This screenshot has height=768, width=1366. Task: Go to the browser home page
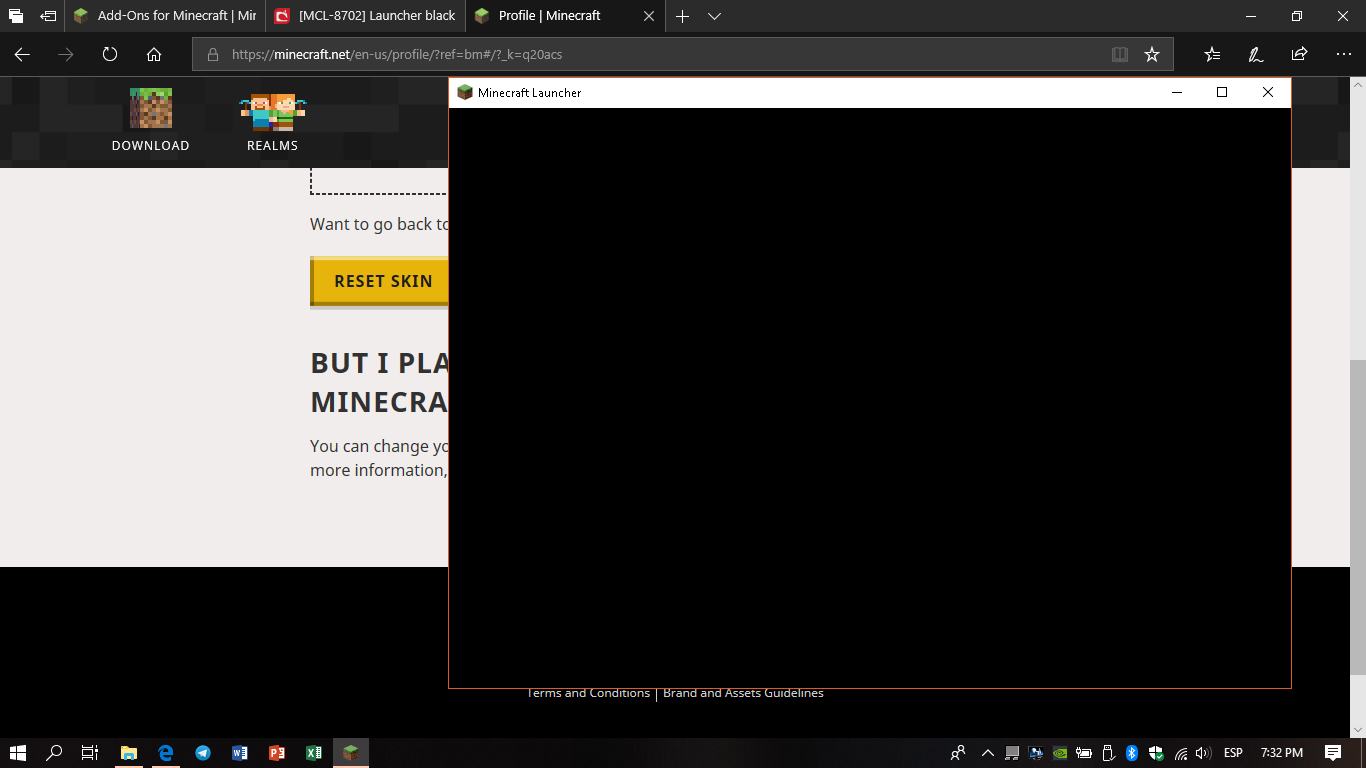click(154, 55)
